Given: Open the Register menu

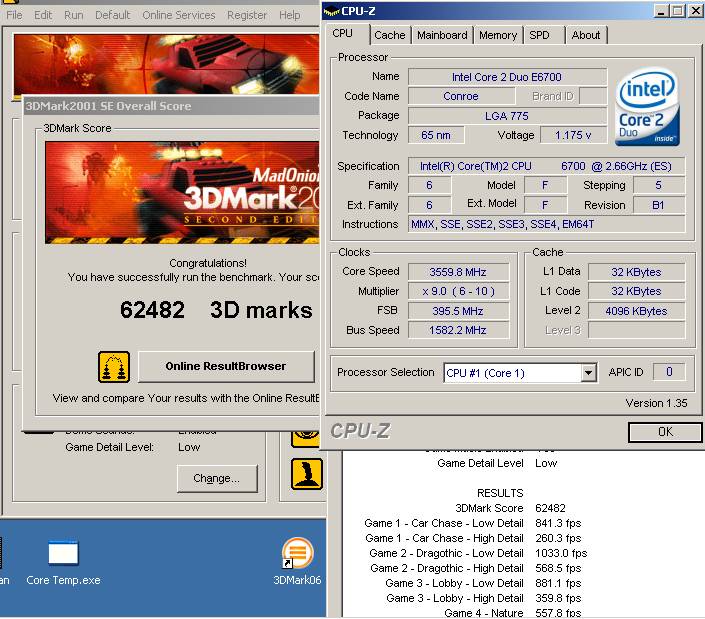Looking at the screenshot, I should click(x=247, y=15).
